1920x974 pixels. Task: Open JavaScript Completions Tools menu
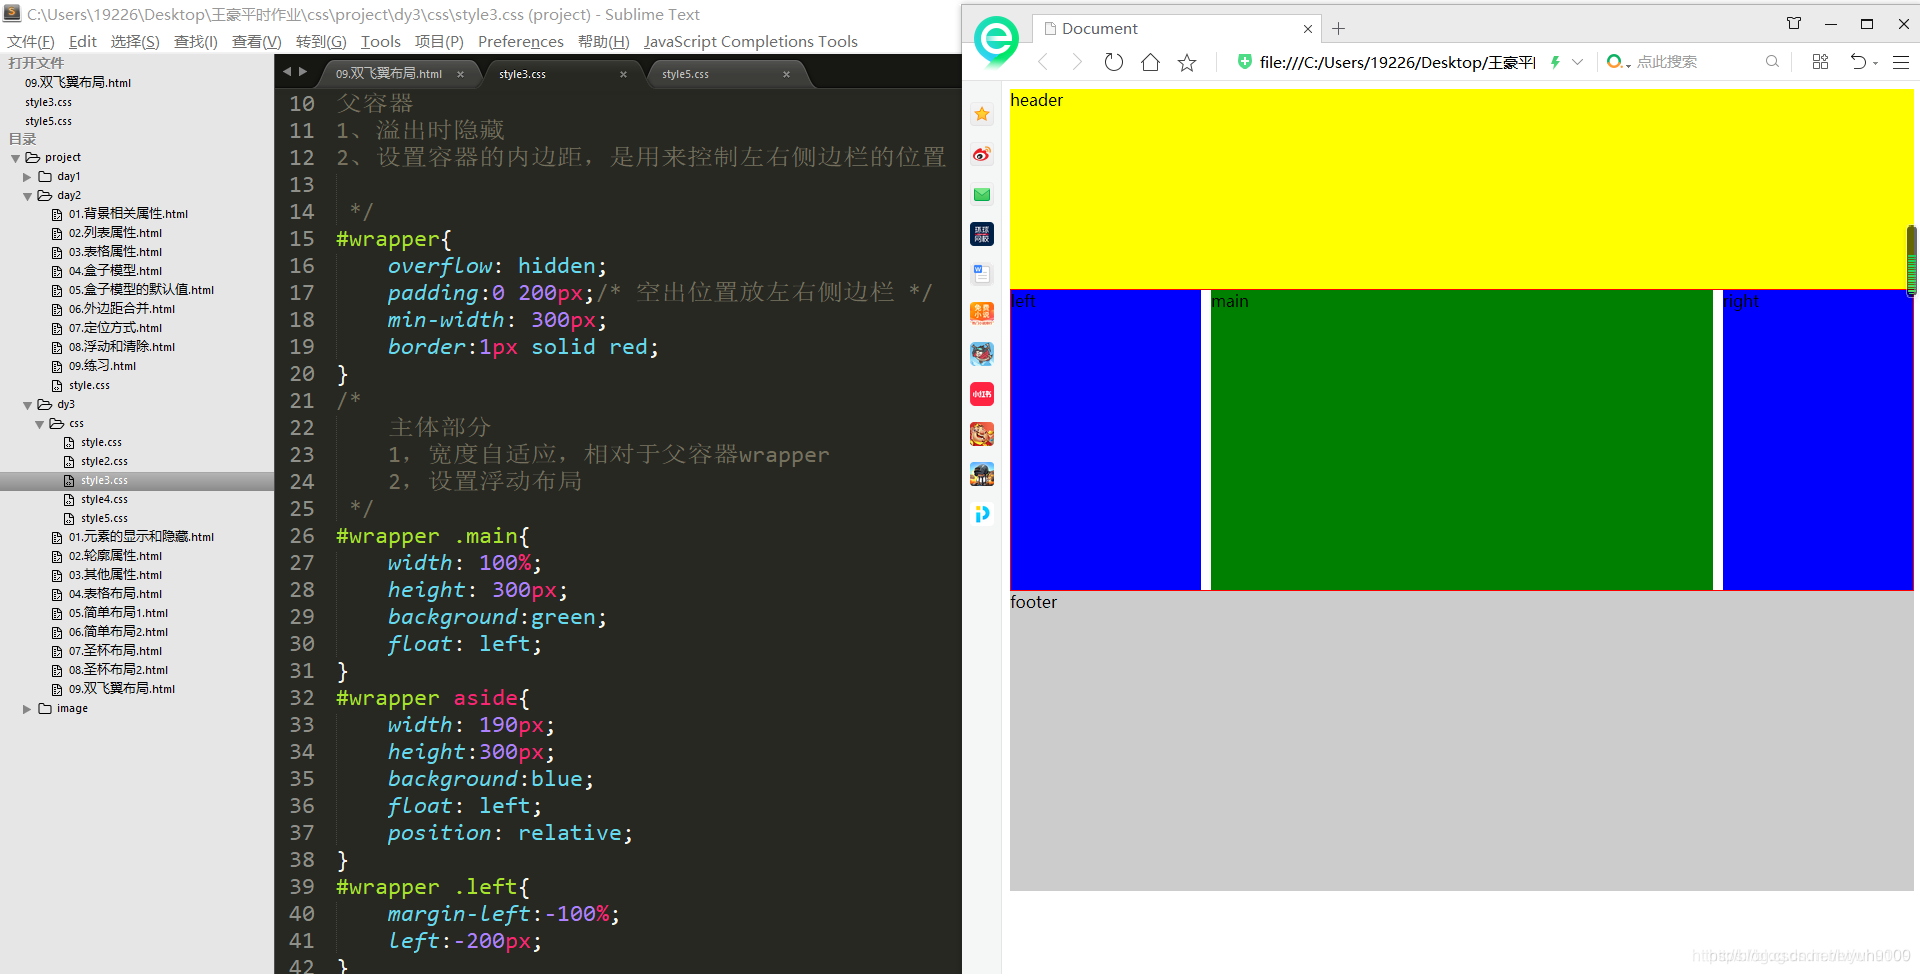click(x=751, y=41)
